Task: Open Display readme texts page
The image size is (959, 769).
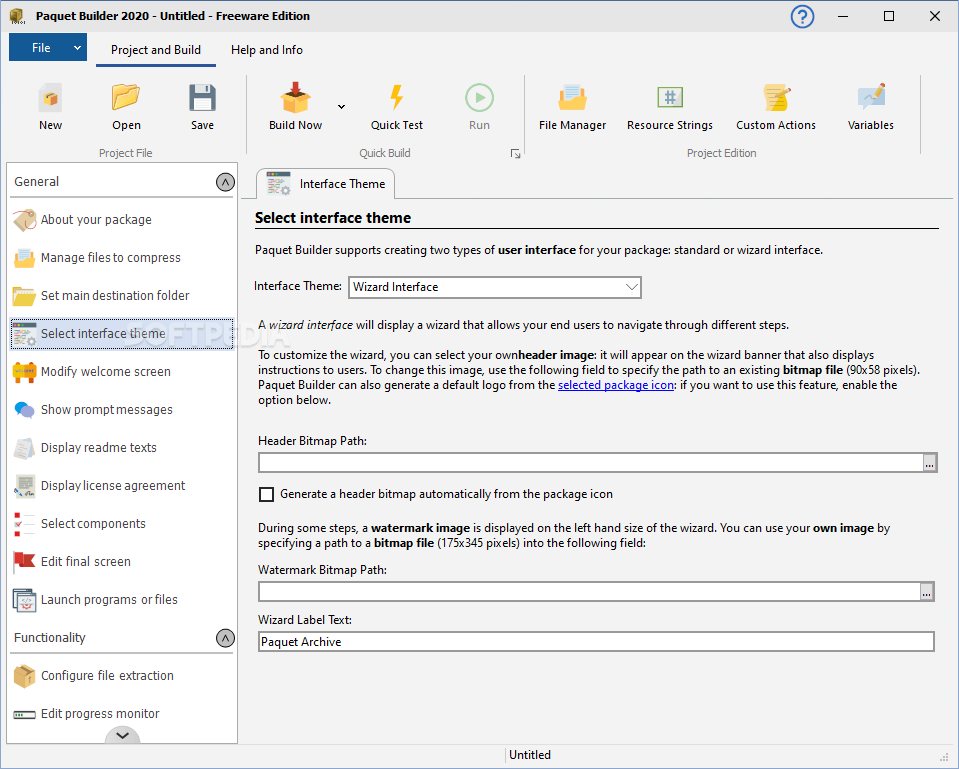Action: click(x=122, y=447)
